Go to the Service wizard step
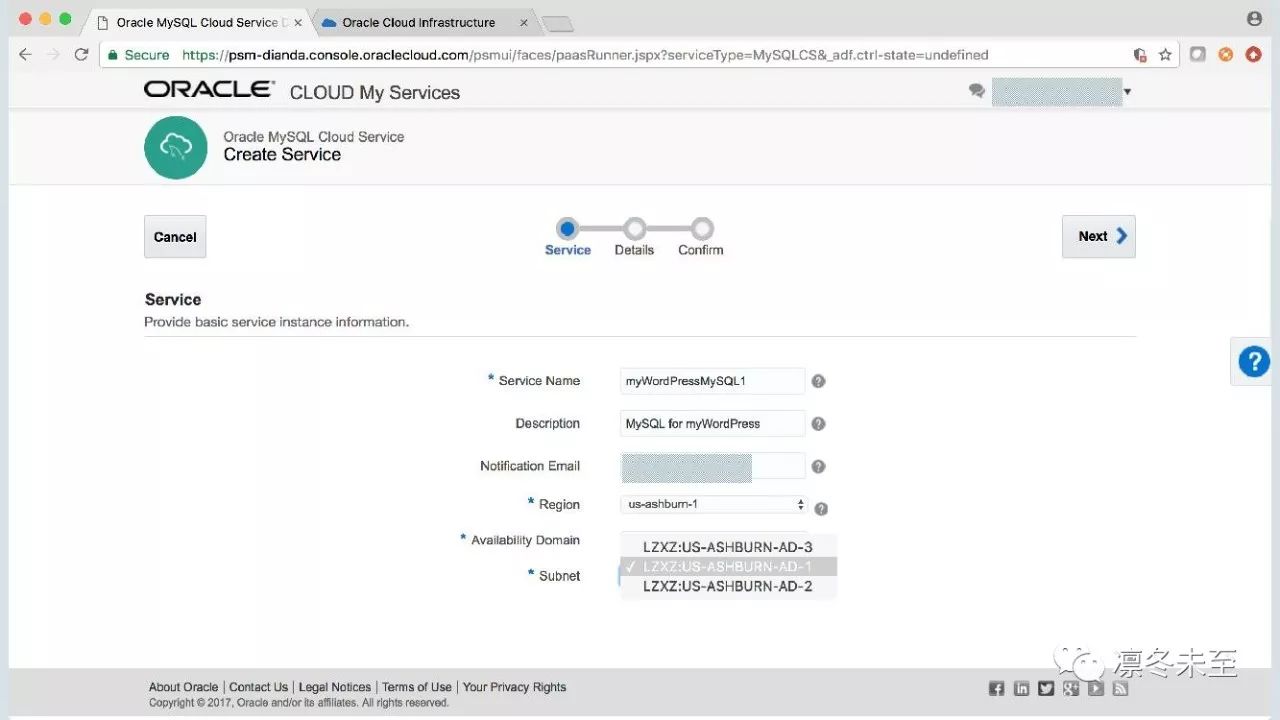 click(x=567, y=238)
